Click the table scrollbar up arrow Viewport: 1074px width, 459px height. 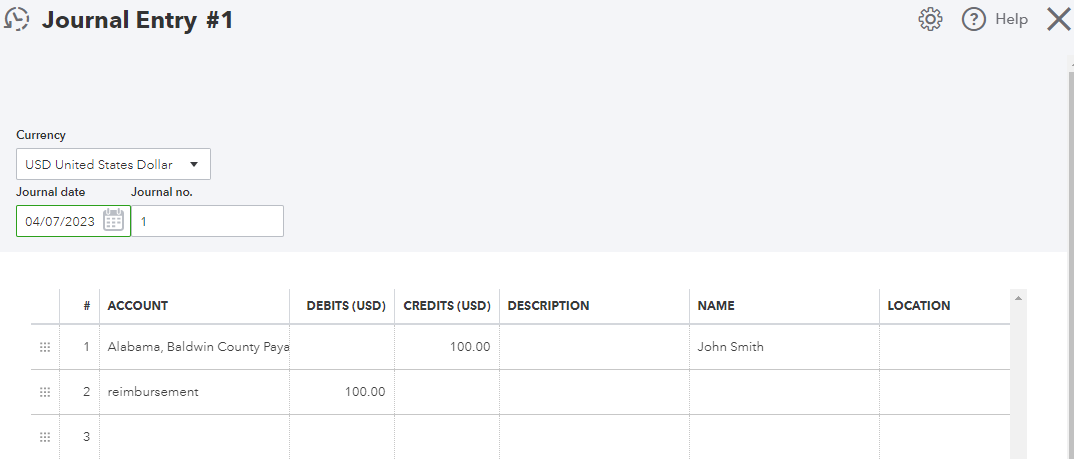(1019, 298)
